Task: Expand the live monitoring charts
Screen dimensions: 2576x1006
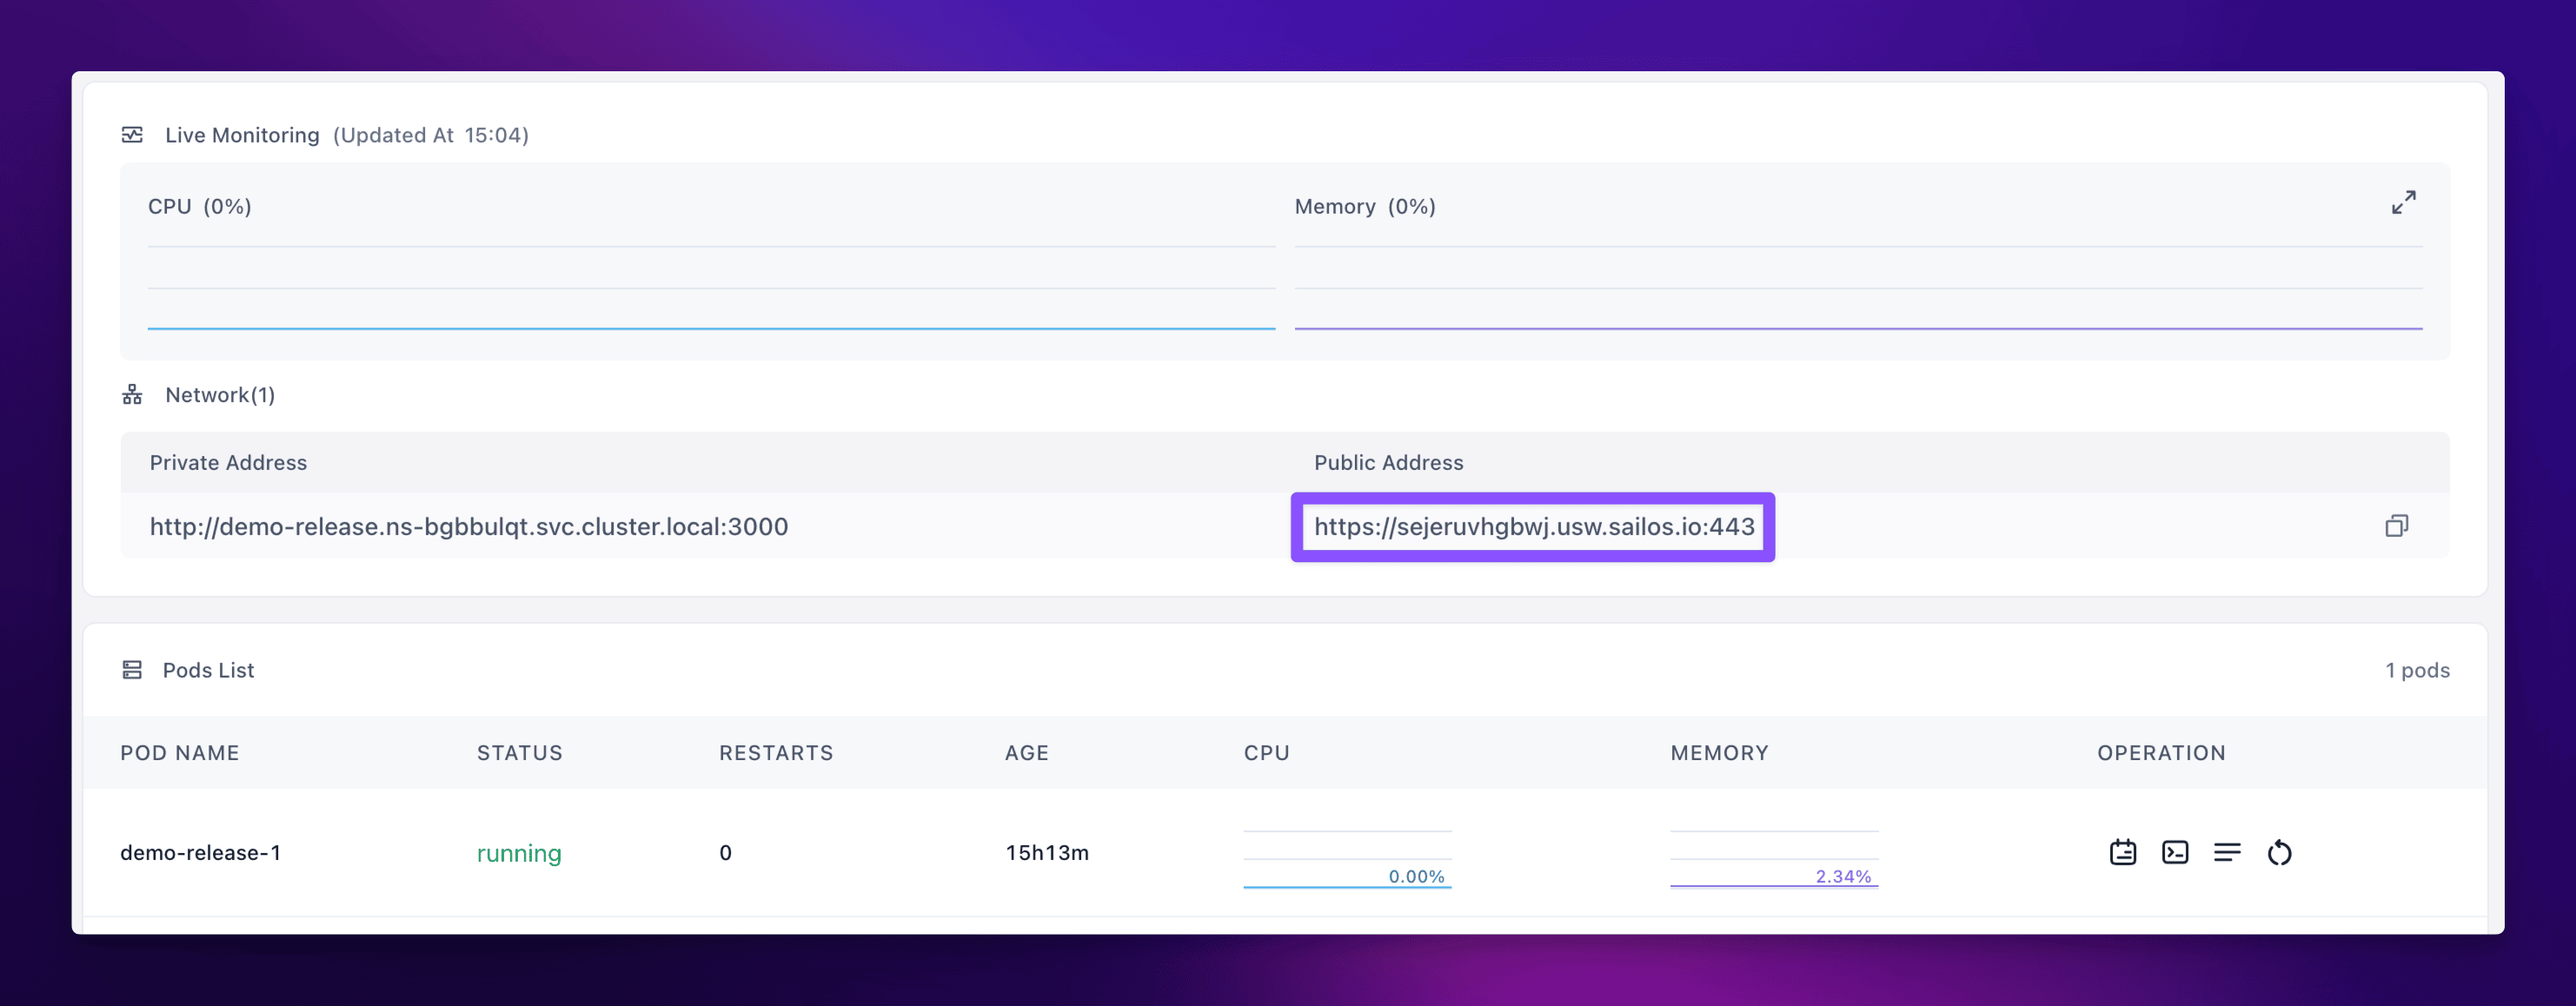Action: click(x=2403, y=203)
